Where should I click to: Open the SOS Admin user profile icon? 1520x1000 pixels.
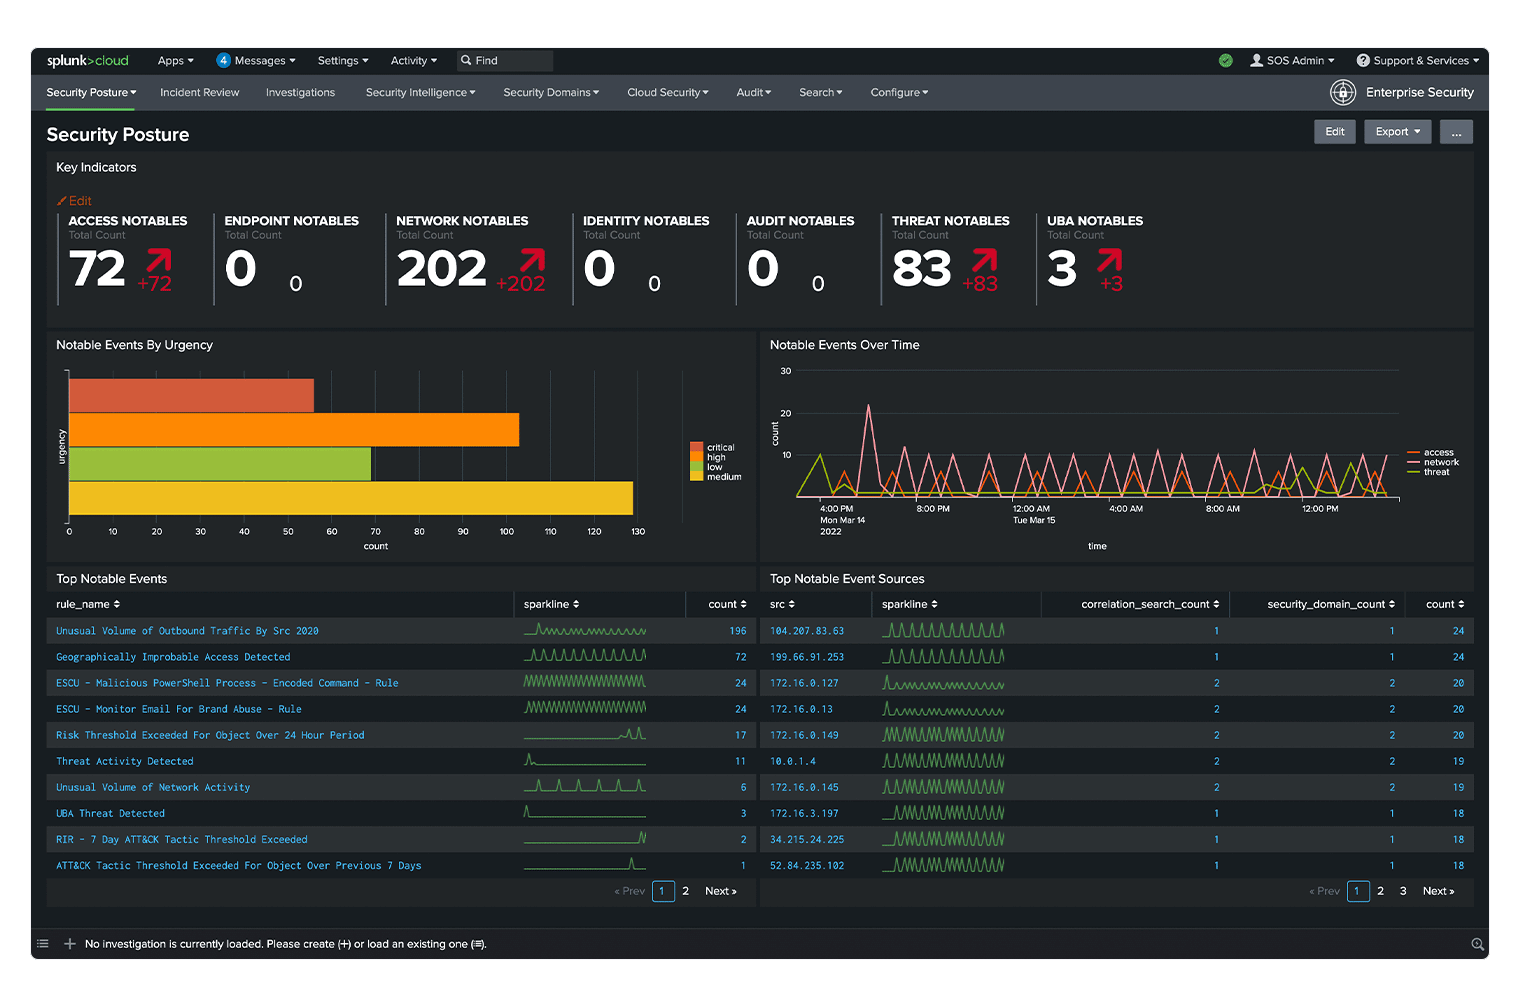pyautogui.click(x=1256, y=60)
